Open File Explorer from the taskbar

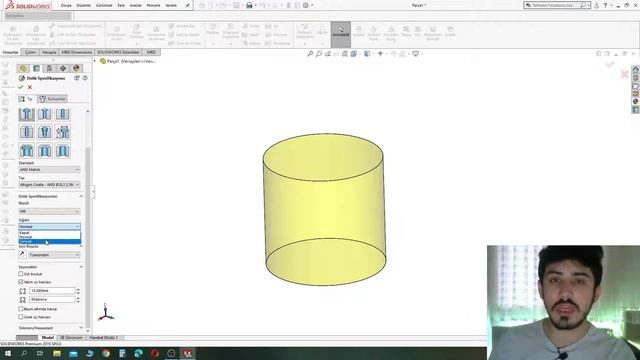(x=57, y=353)
